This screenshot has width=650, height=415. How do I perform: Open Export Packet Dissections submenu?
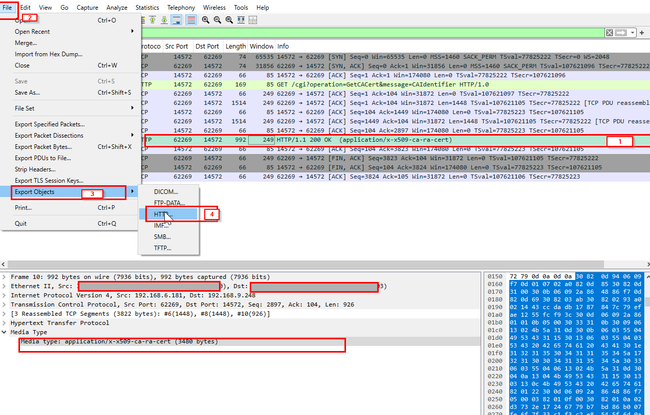pyautogui.click(x=70, y=135)
